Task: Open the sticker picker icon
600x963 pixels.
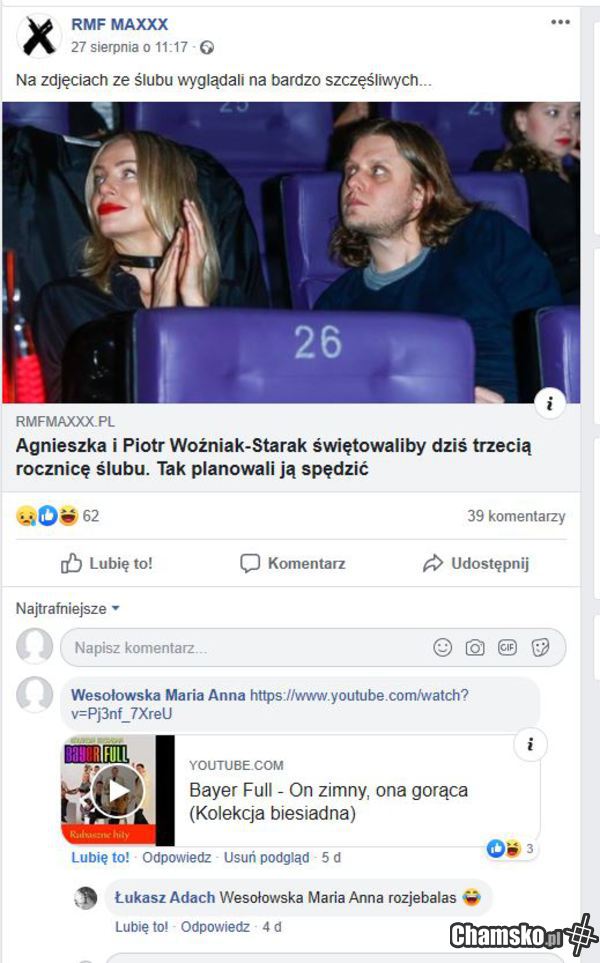Action: tap(540, 647)
